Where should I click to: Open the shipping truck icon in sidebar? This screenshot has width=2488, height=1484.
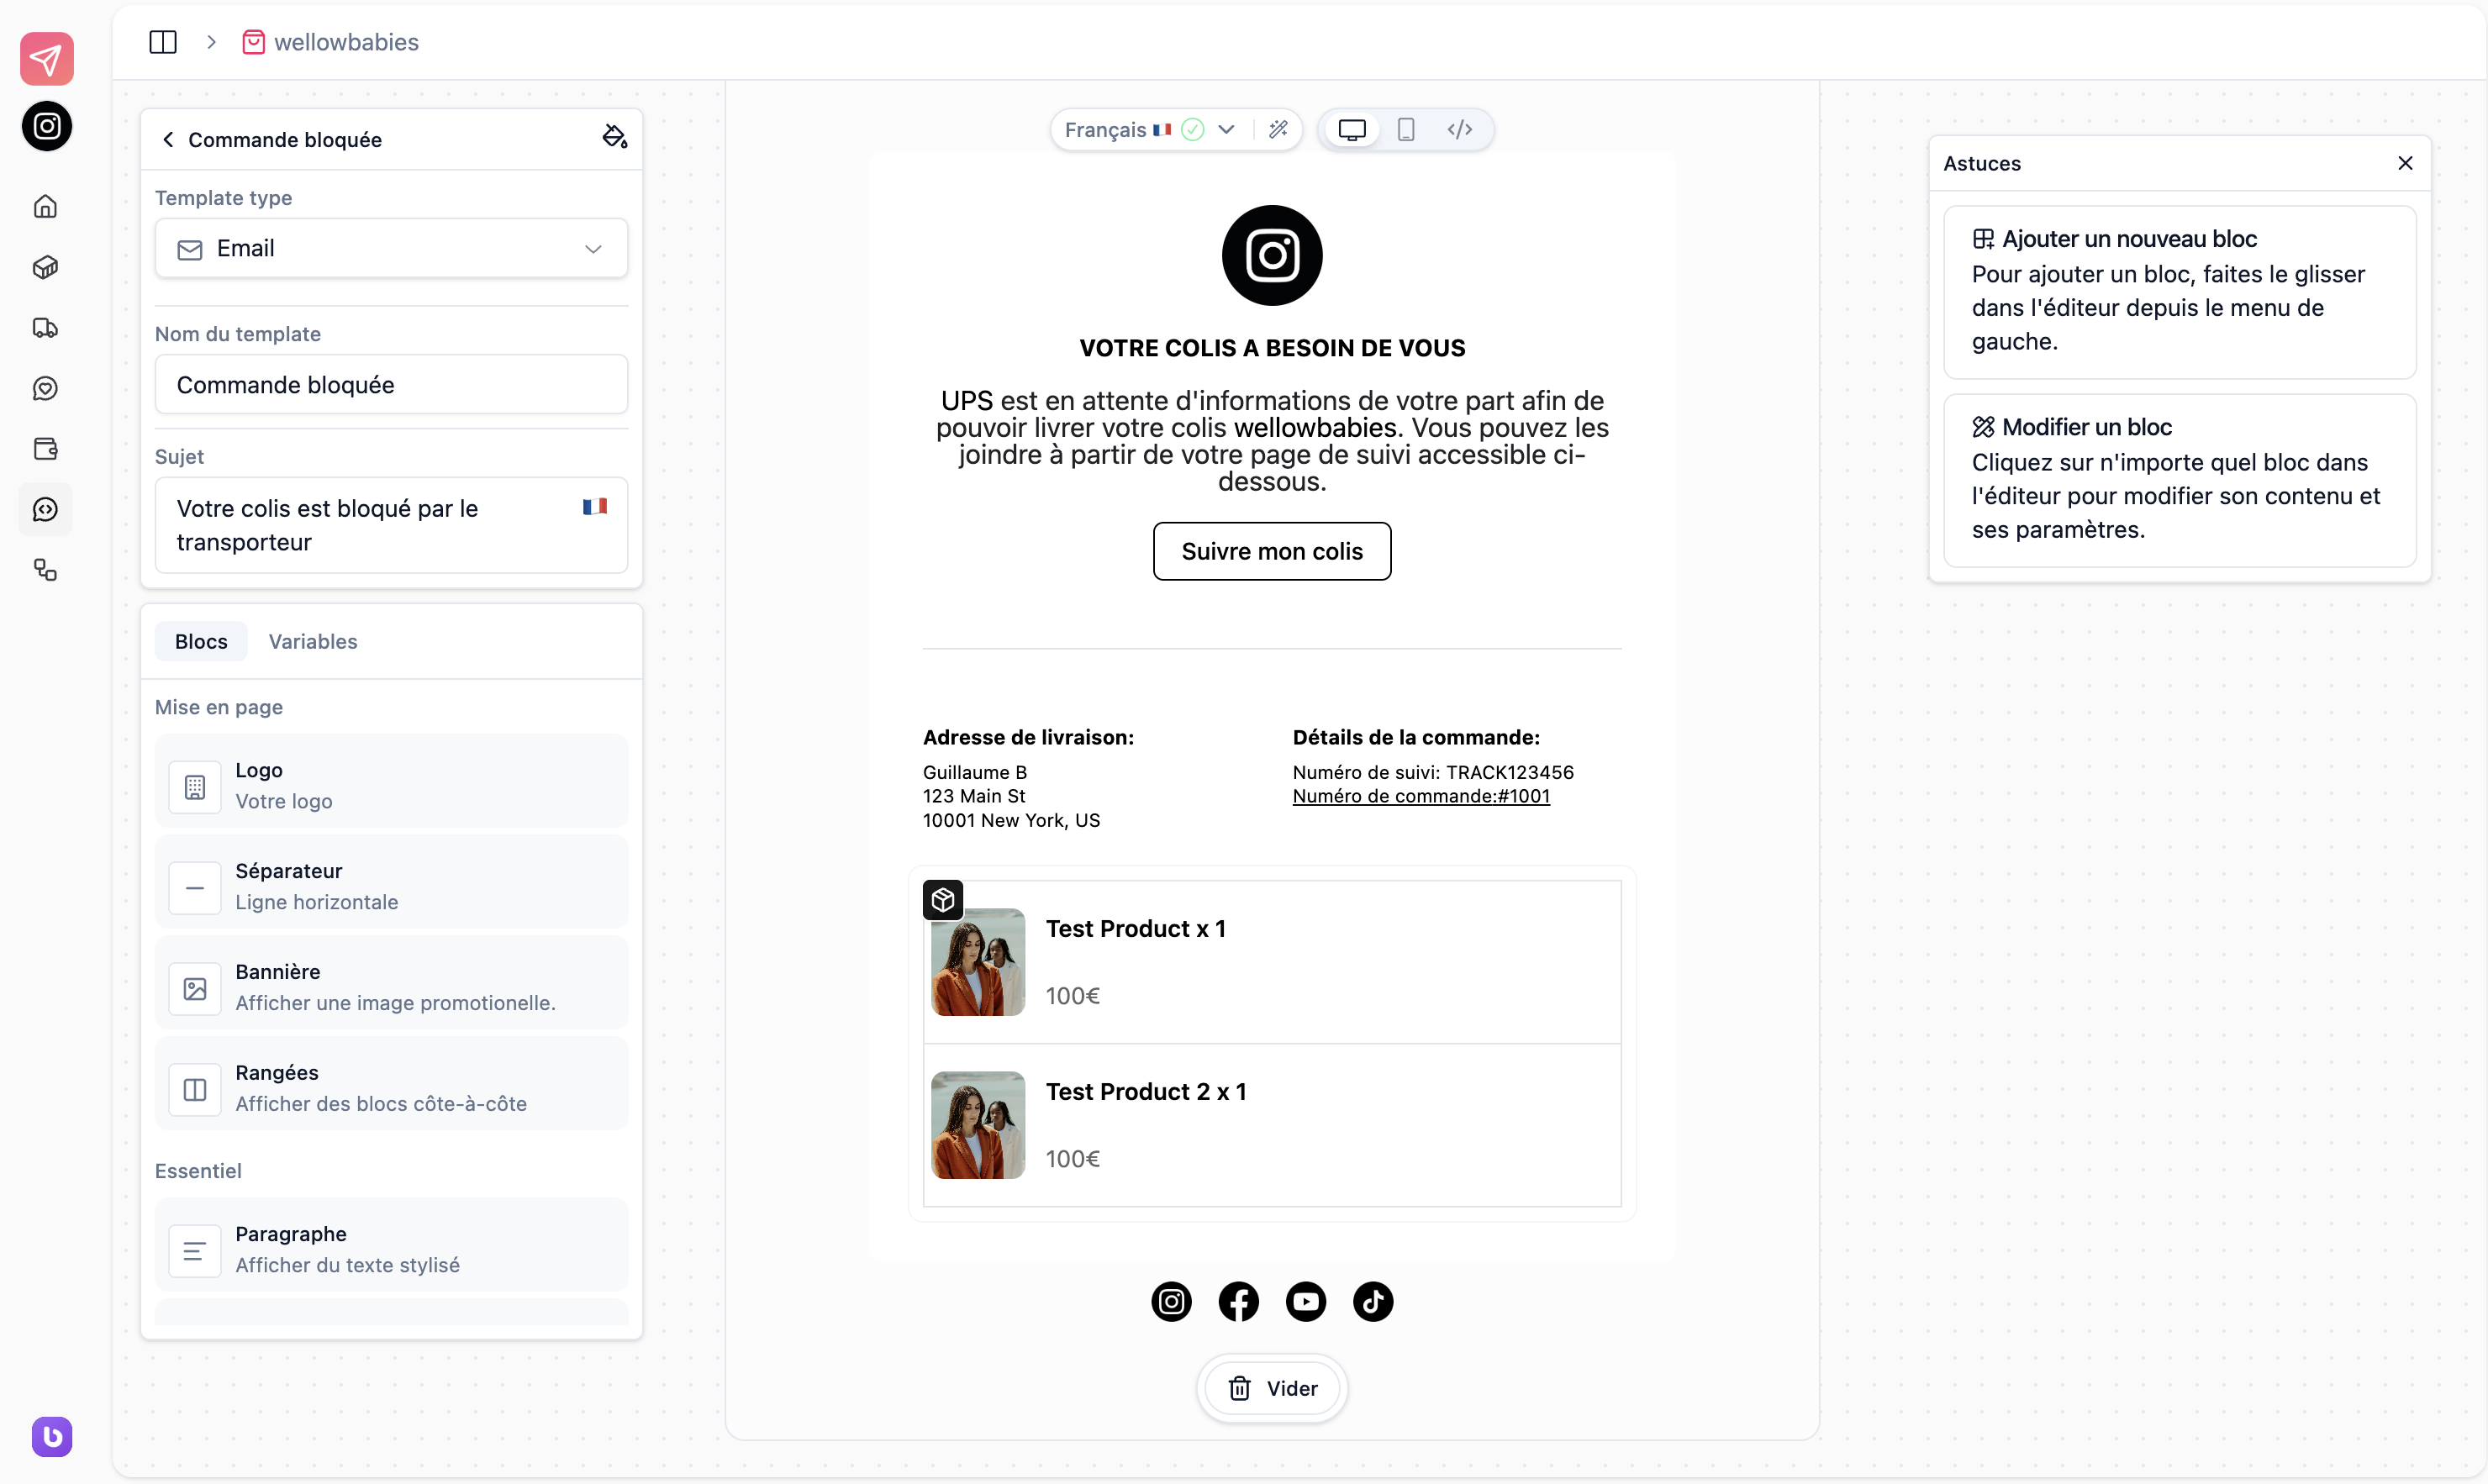[46, 328]
